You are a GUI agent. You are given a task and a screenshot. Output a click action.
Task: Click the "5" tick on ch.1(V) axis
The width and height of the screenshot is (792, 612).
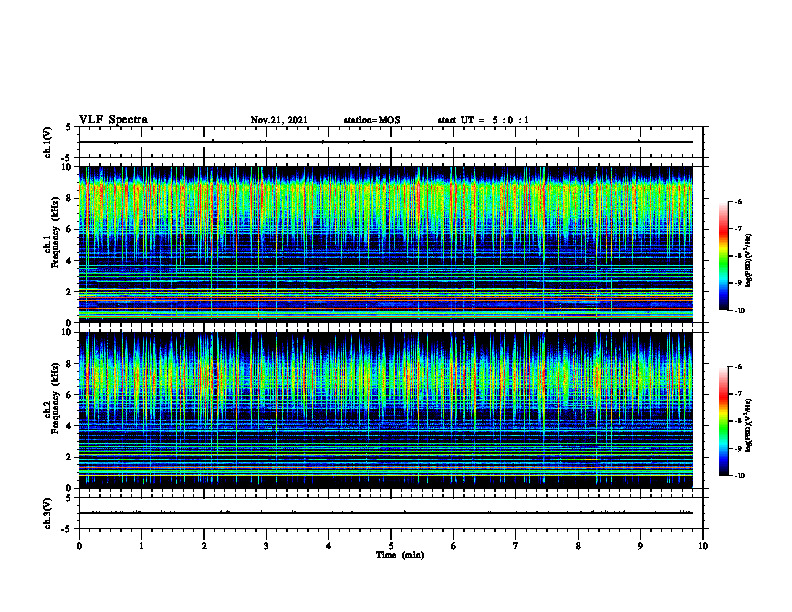[69, 128]
